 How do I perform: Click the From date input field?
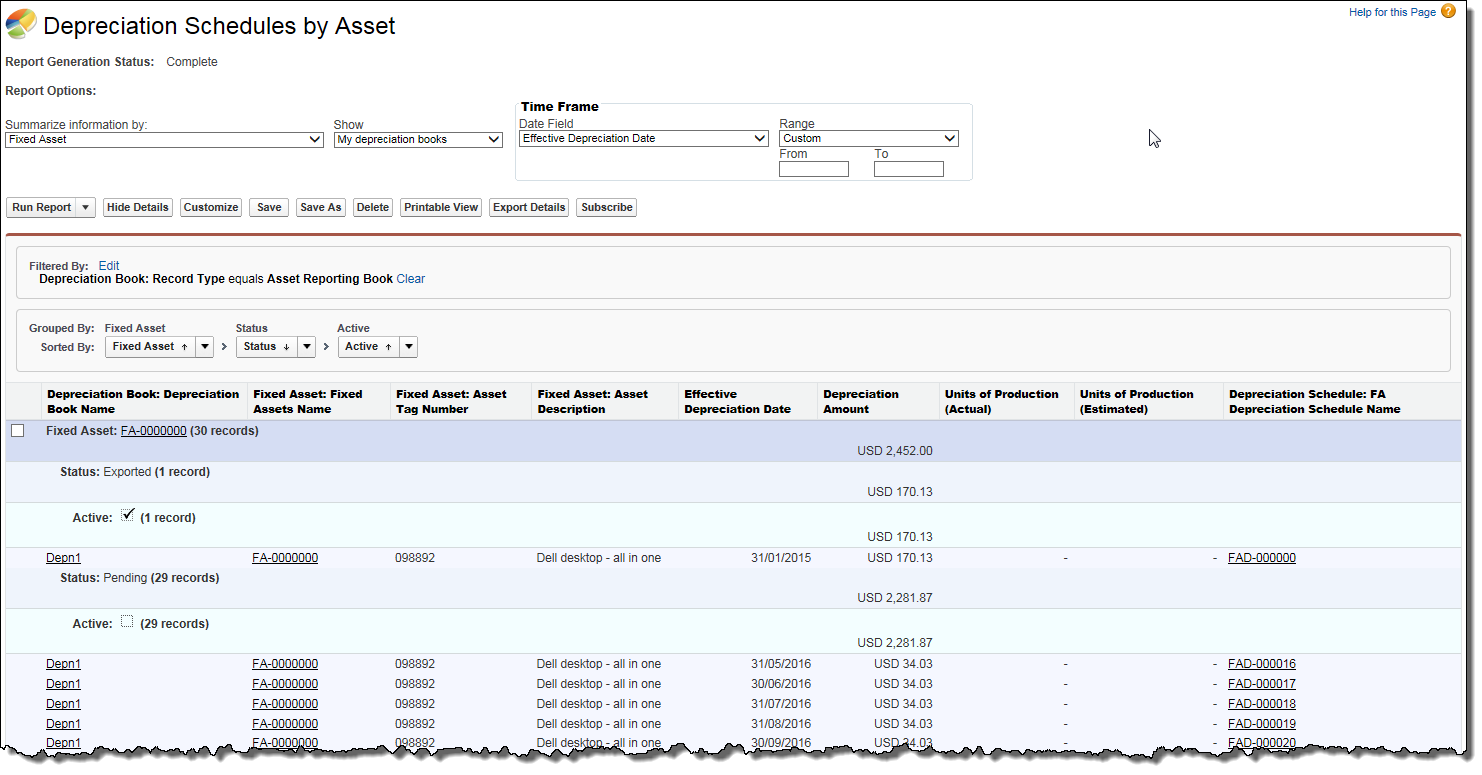tap(813, 170)
